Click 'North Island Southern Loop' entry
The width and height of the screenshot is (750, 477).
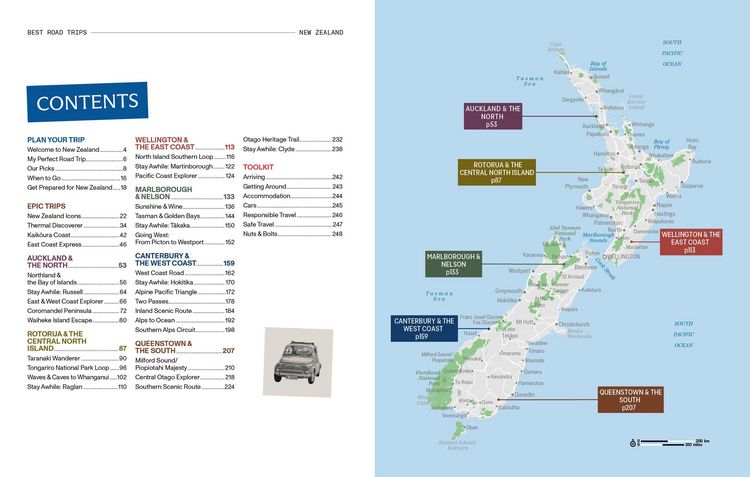[x=185, y=157]
